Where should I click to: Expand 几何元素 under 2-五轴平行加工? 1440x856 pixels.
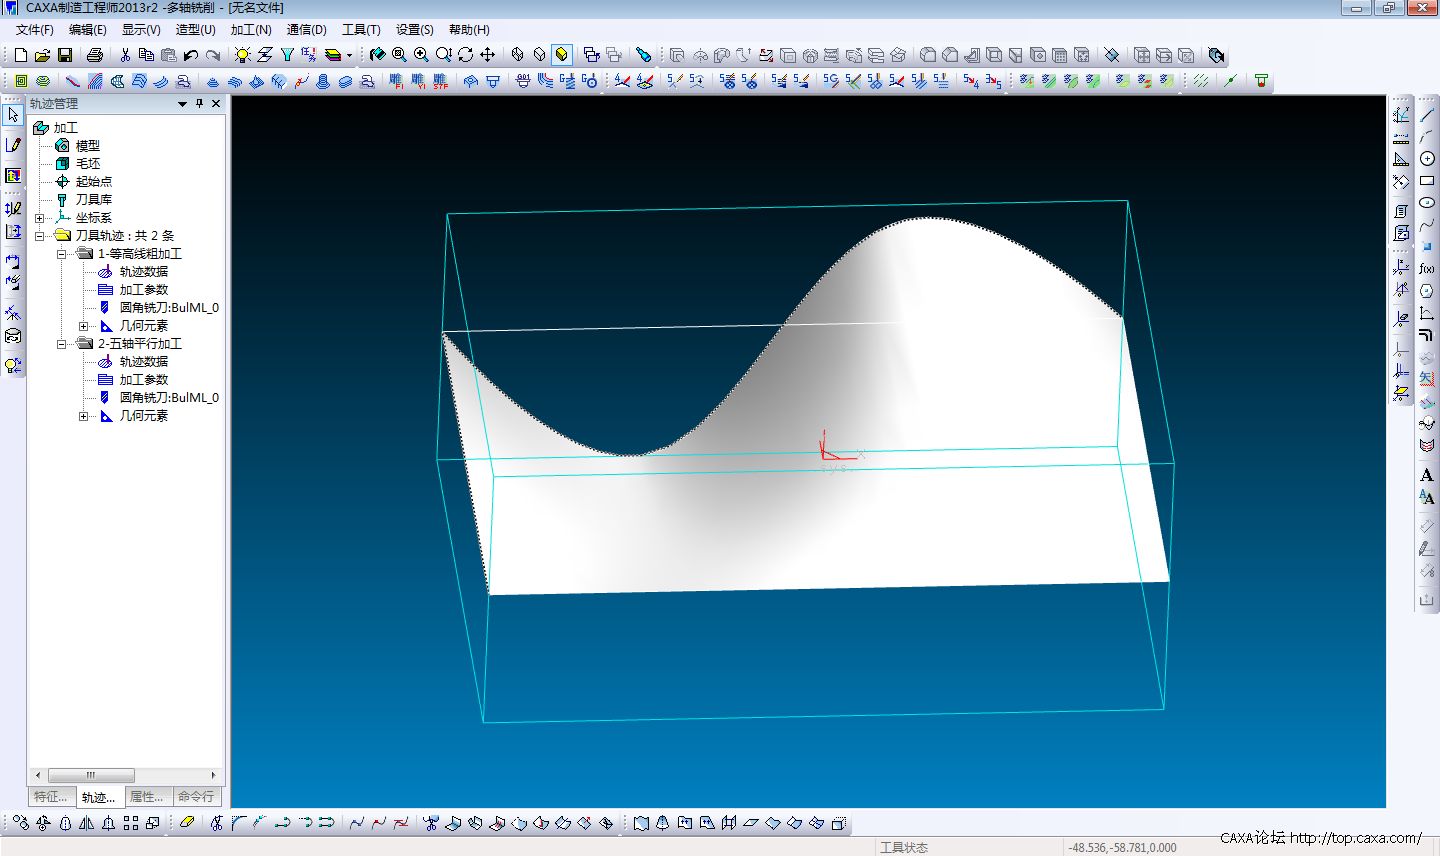[84, 416]
